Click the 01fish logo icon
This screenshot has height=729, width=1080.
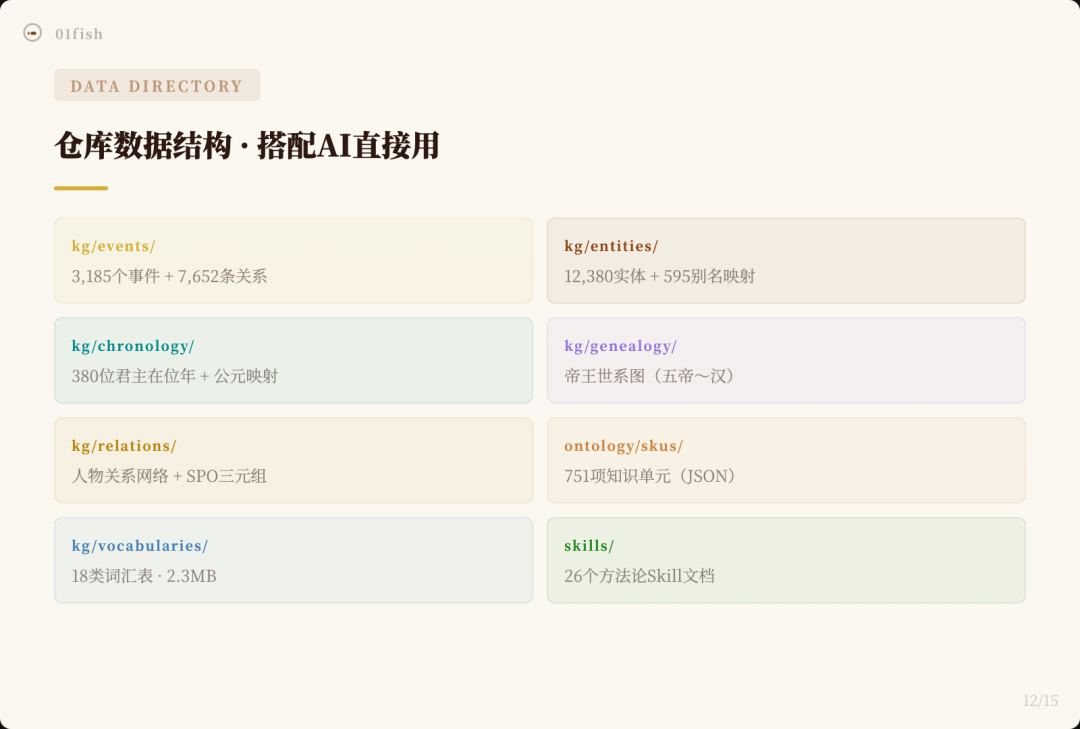[x=32, y=33]
